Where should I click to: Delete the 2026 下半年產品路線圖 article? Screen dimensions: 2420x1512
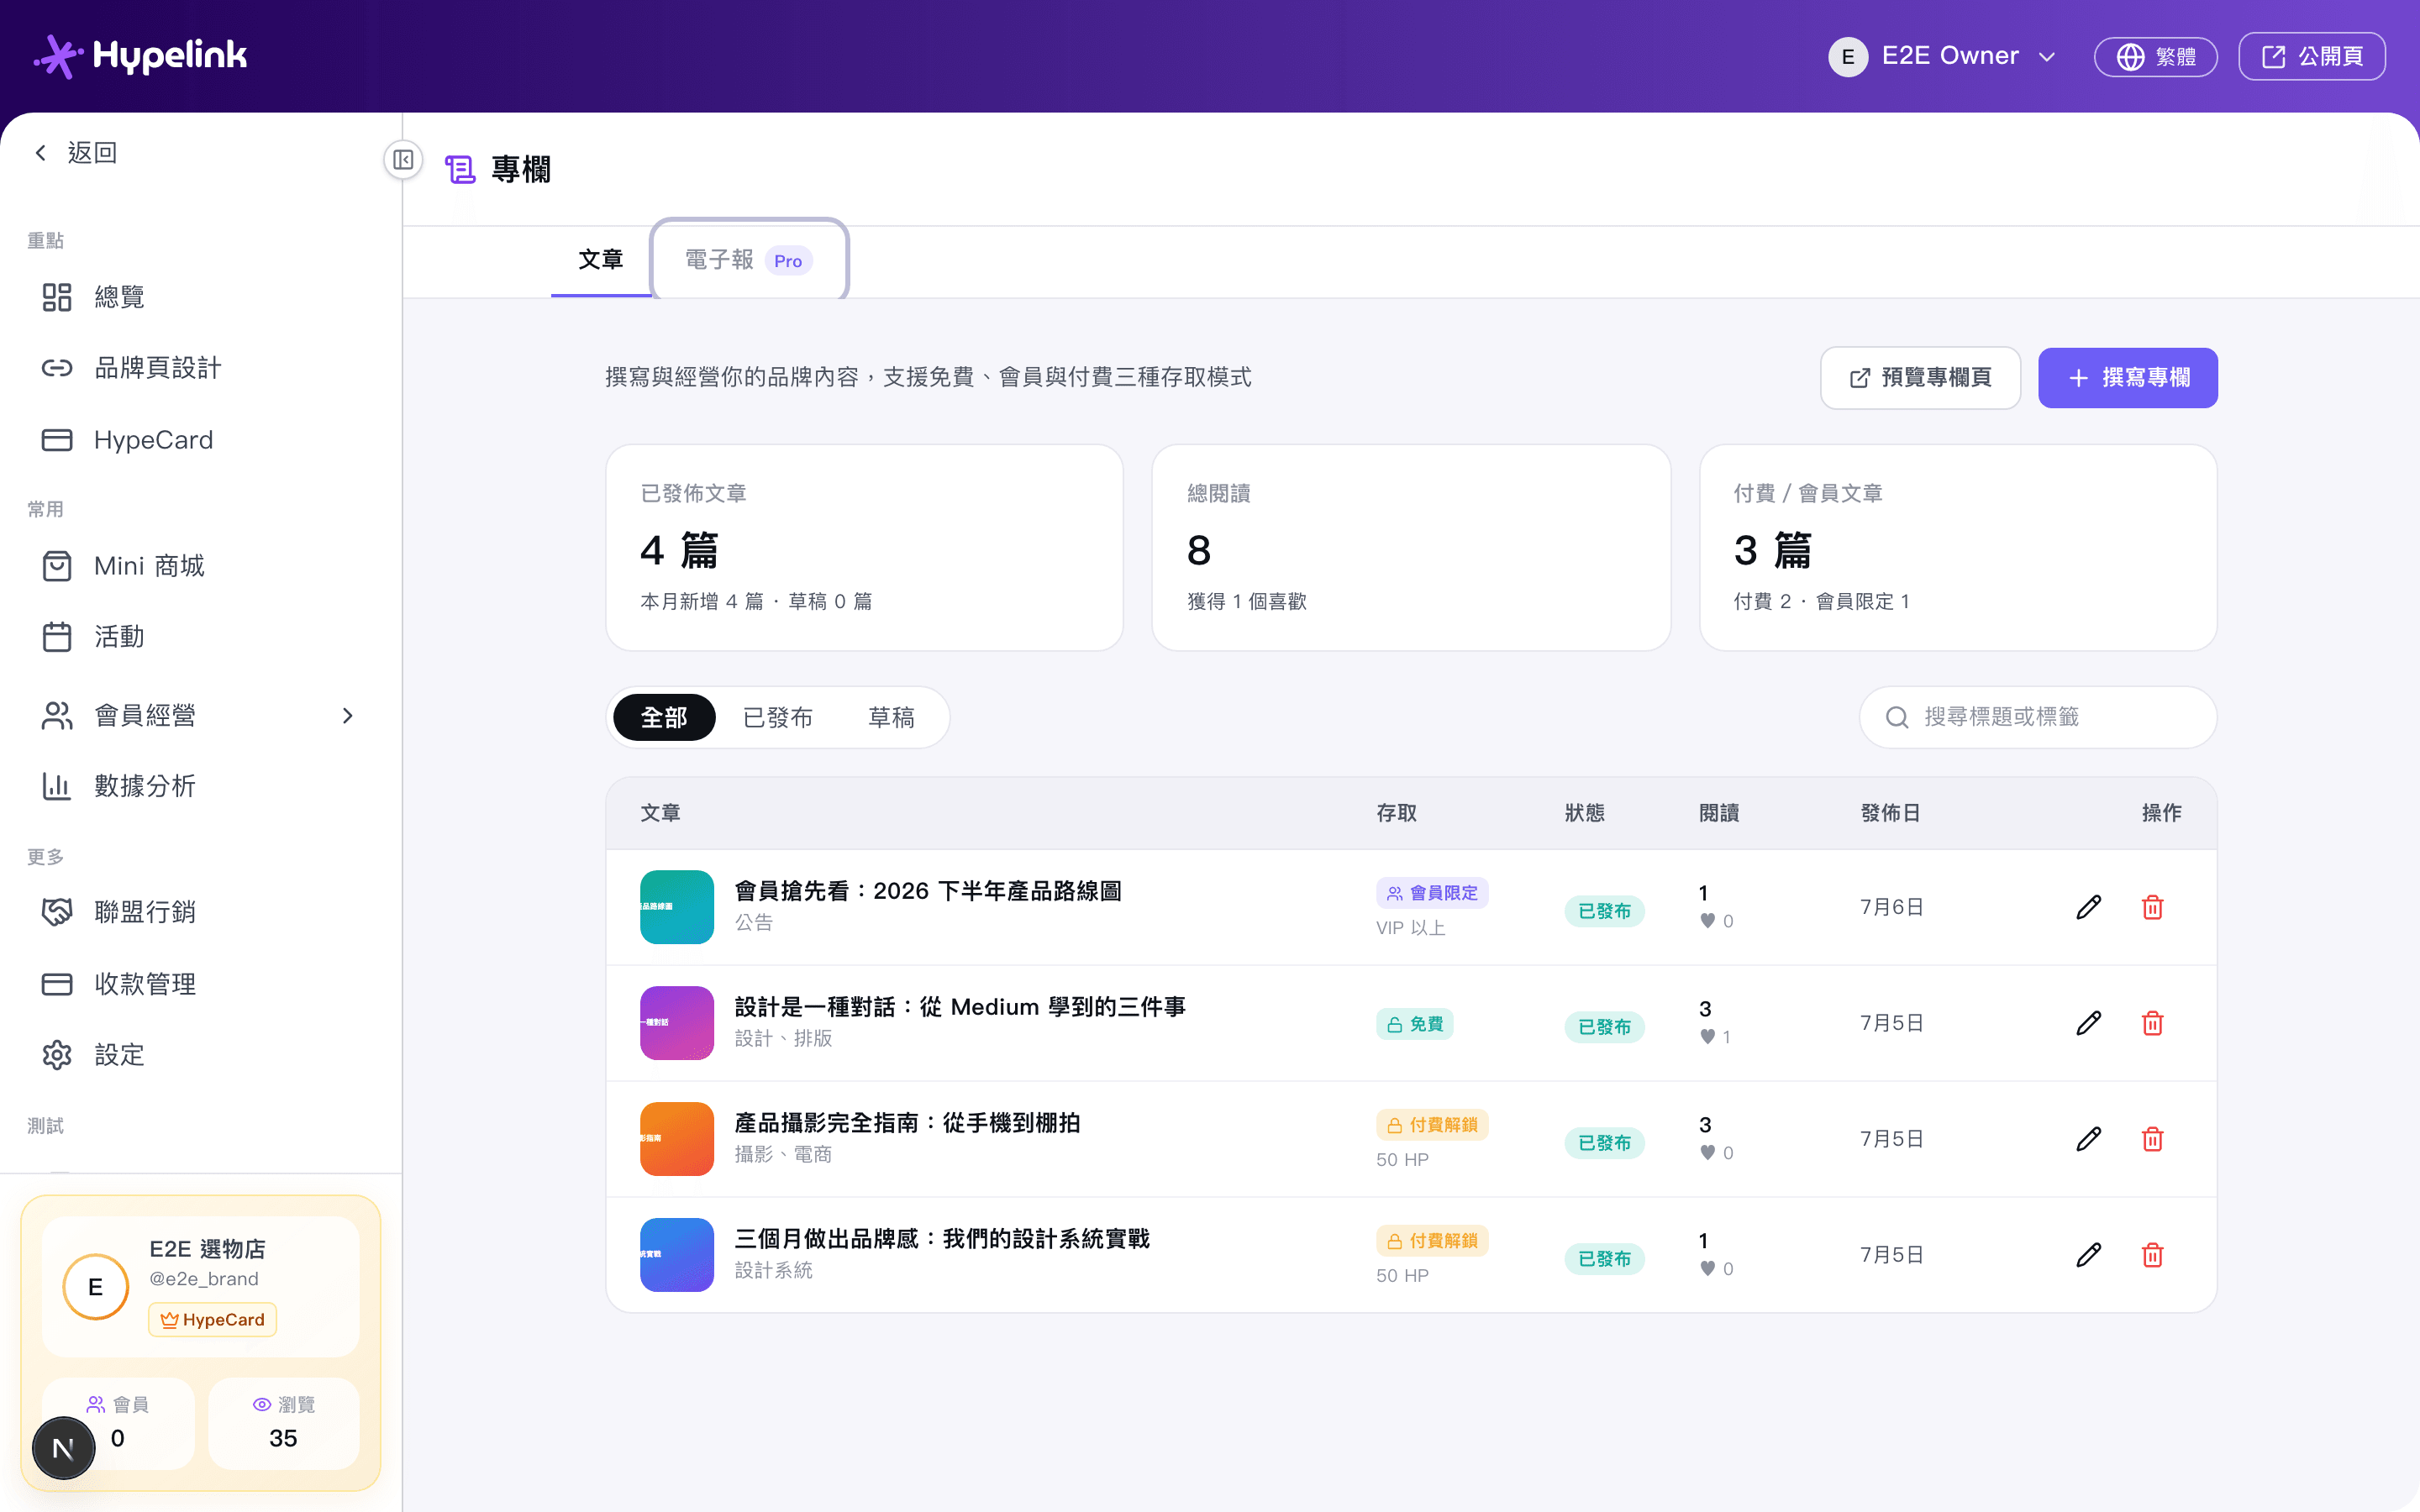pos(2152,907)
